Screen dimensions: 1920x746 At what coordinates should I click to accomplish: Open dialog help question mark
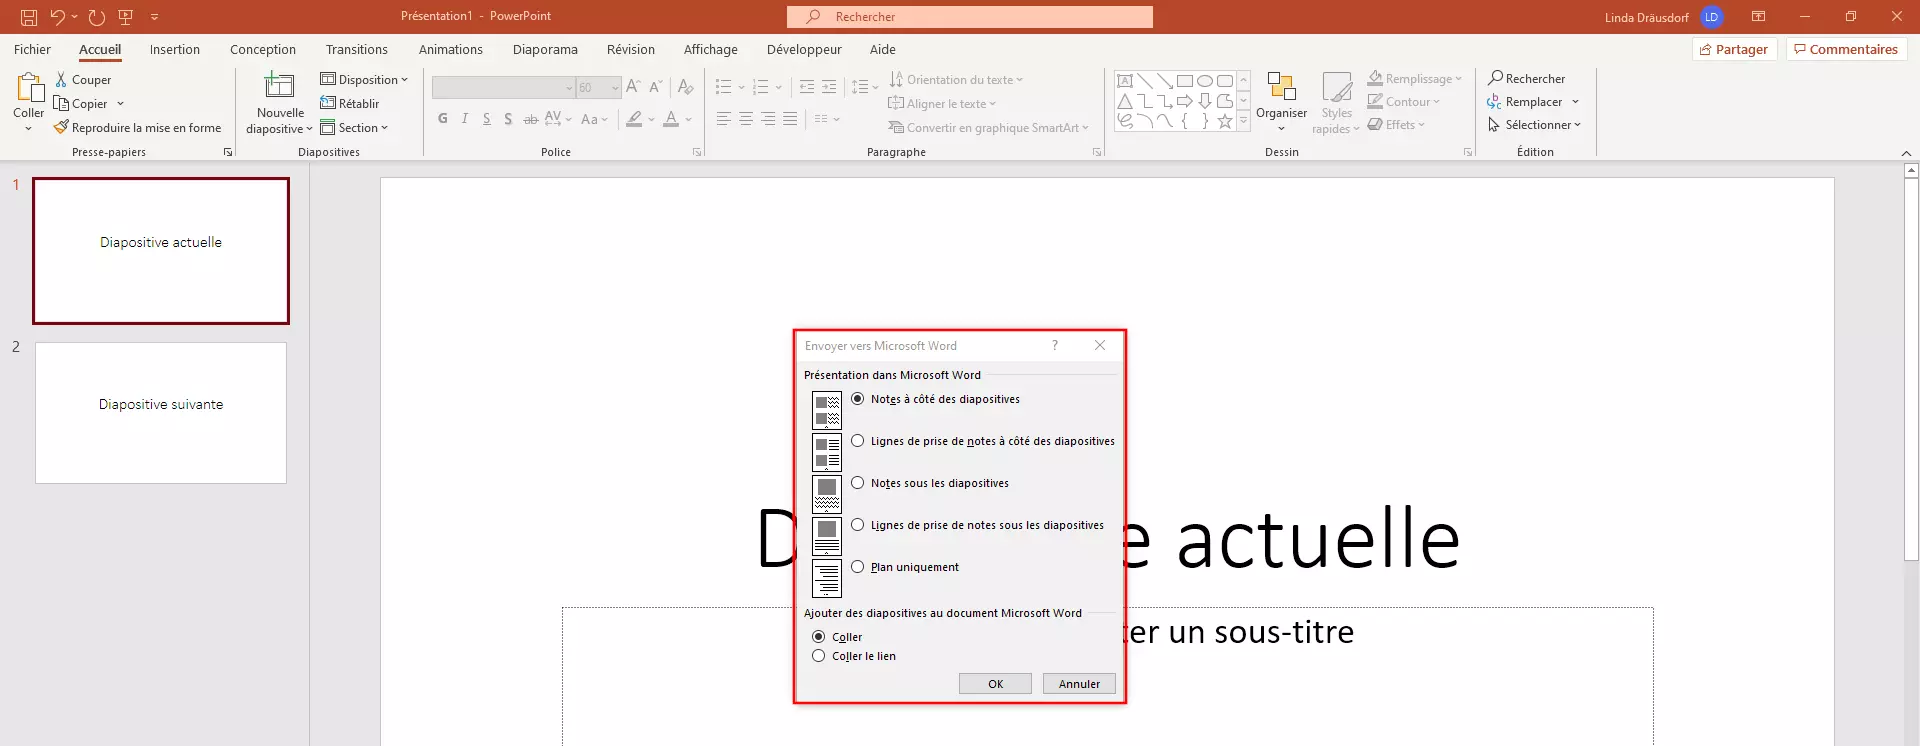tap(1054, 345)
